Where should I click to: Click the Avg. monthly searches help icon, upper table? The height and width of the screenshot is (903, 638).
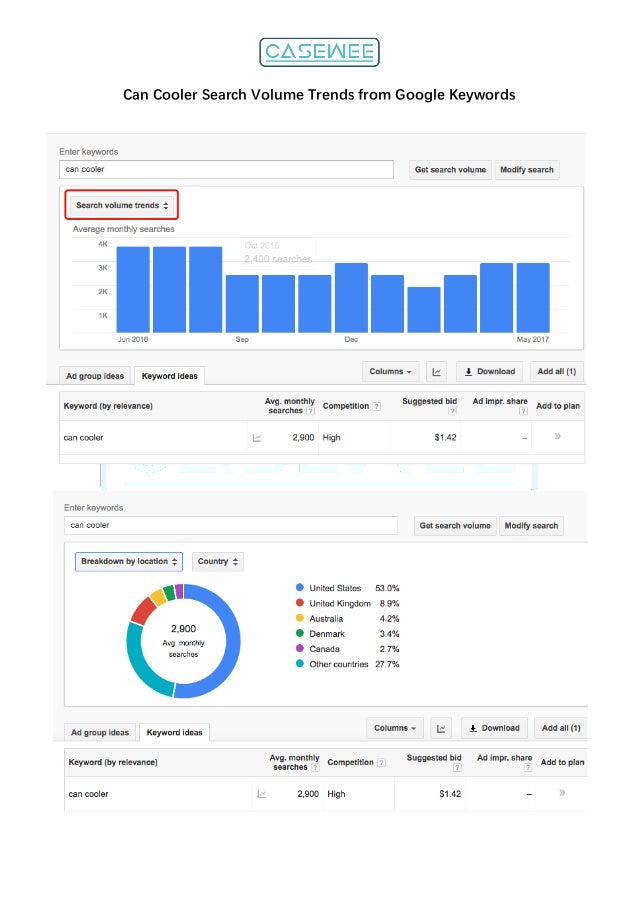[310, 411]
